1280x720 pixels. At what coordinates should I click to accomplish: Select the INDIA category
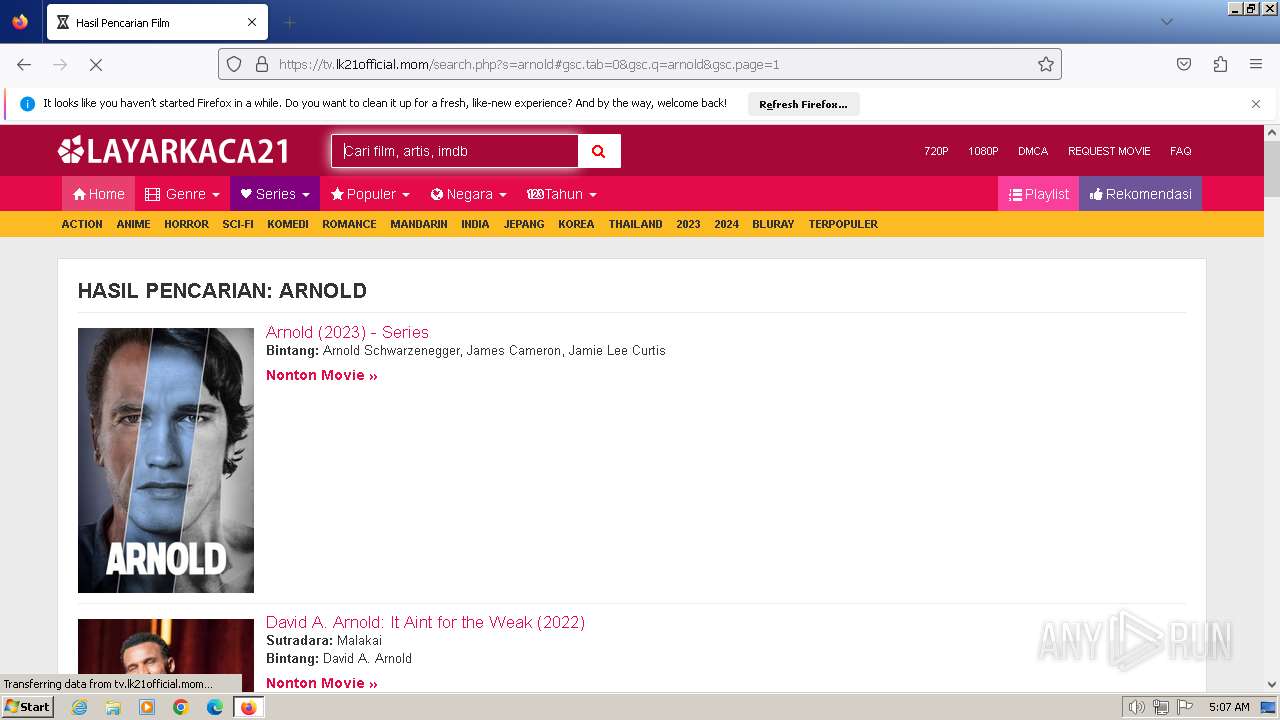tap(475, 224)
